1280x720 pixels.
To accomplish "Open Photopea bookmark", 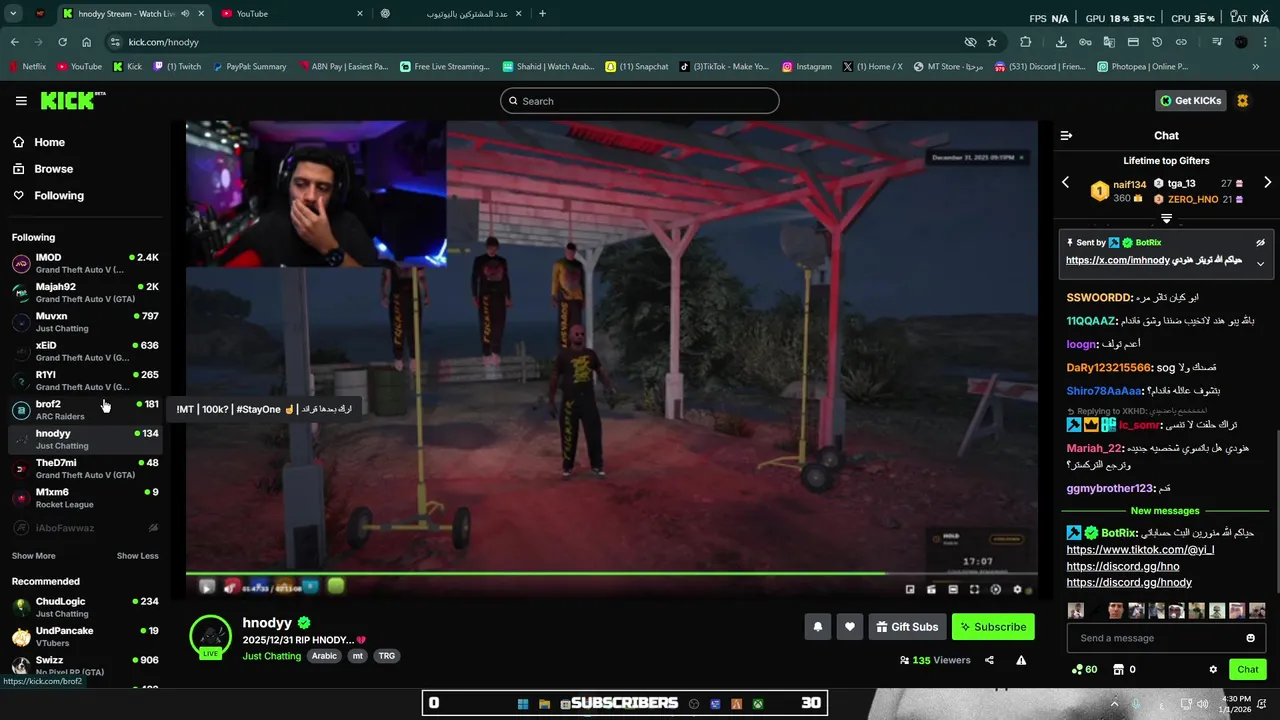I will (1142, 67).
